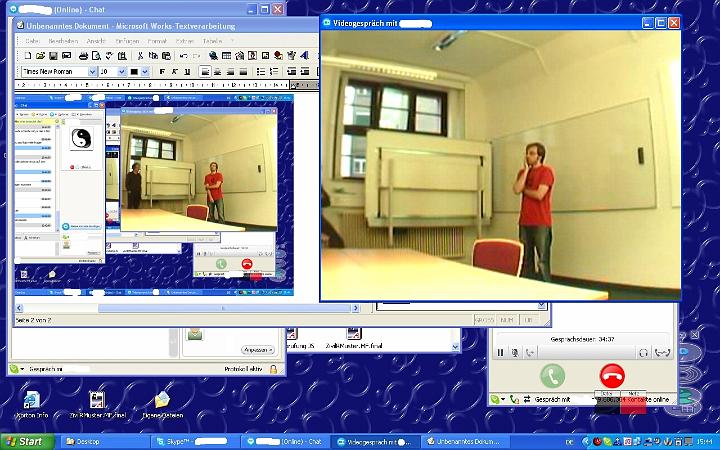Viewport: 720px width, 450px height.
Task: Click the left scroll arrow in the Works document
Action: coord(19,308)
